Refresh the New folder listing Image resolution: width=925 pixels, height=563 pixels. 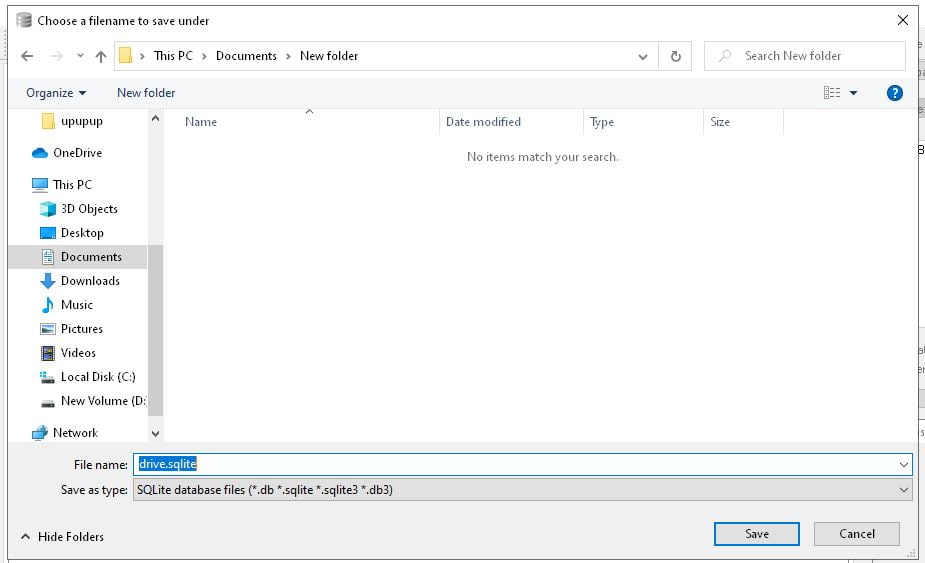coord(676,57)
